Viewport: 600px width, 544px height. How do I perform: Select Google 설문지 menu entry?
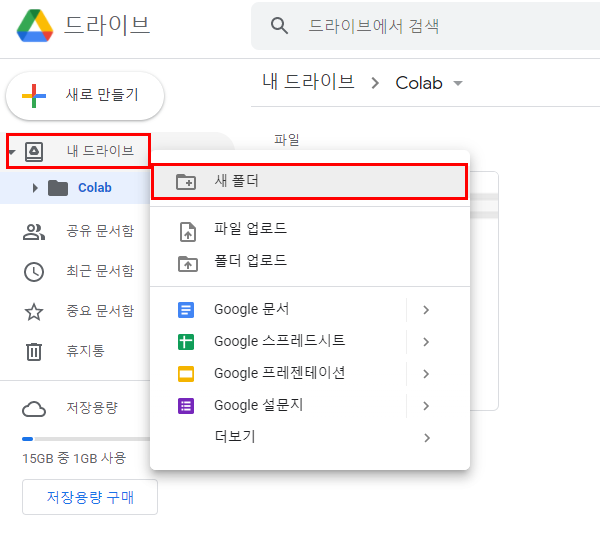tap(310, 406)
